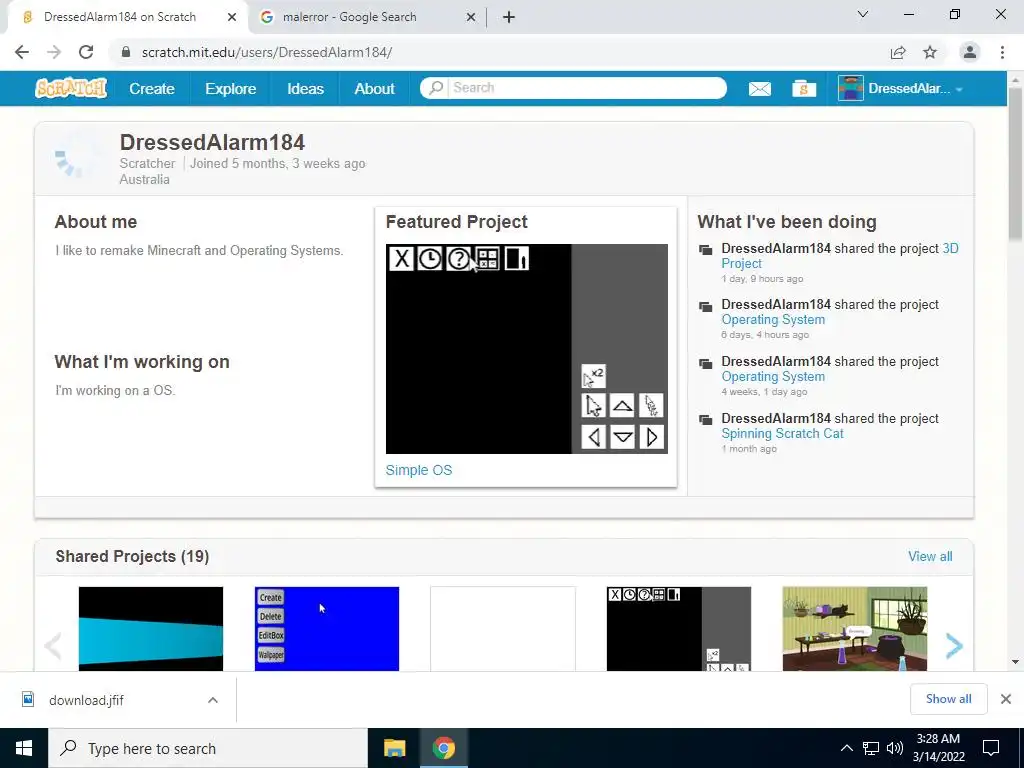1024x768 pixels.
Task: Click the Scratch logo in navbar
Action: 71,88
